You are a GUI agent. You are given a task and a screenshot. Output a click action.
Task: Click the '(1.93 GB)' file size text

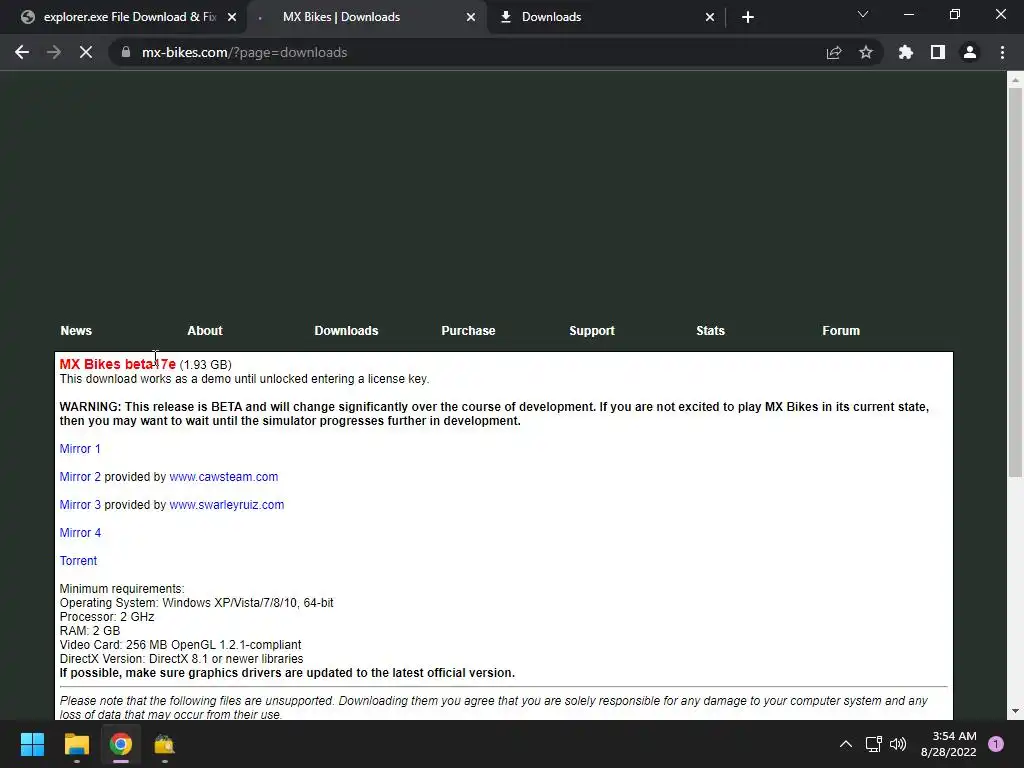pyautogui.click(x=205, y=364)
